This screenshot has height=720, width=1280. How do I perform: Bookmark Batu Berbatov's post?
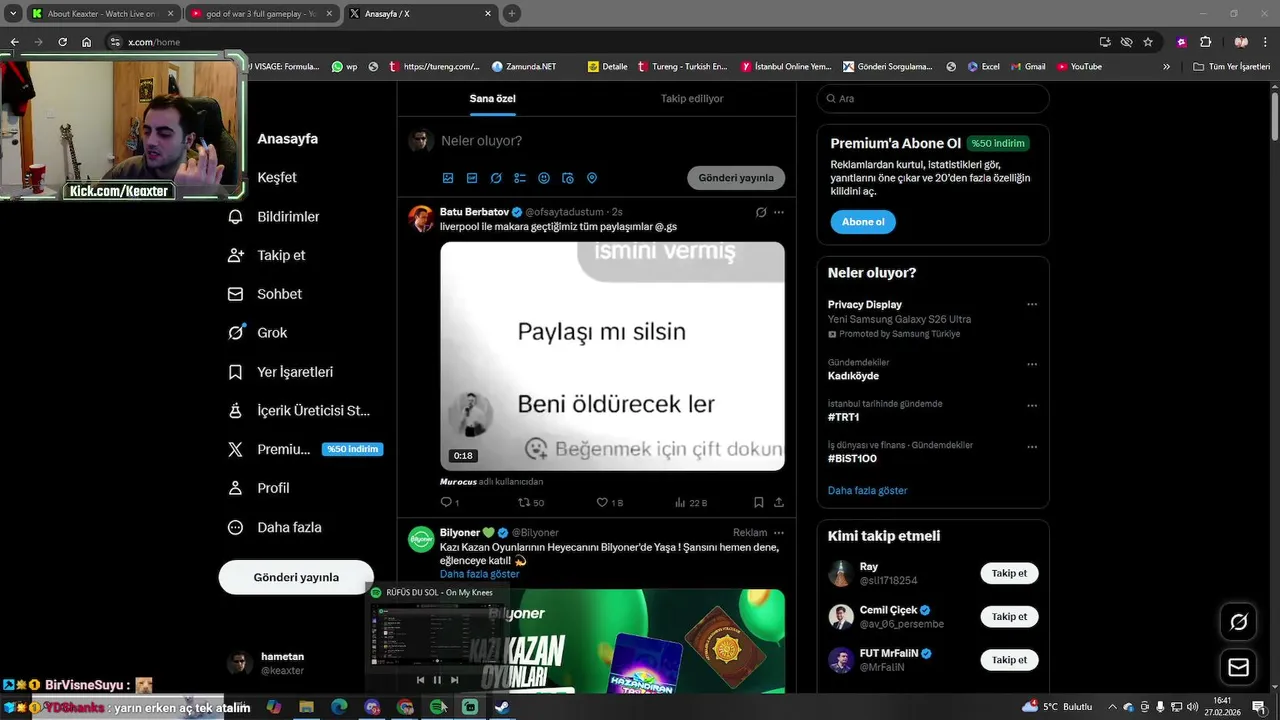pyautogui.click(x=758, y=502)
